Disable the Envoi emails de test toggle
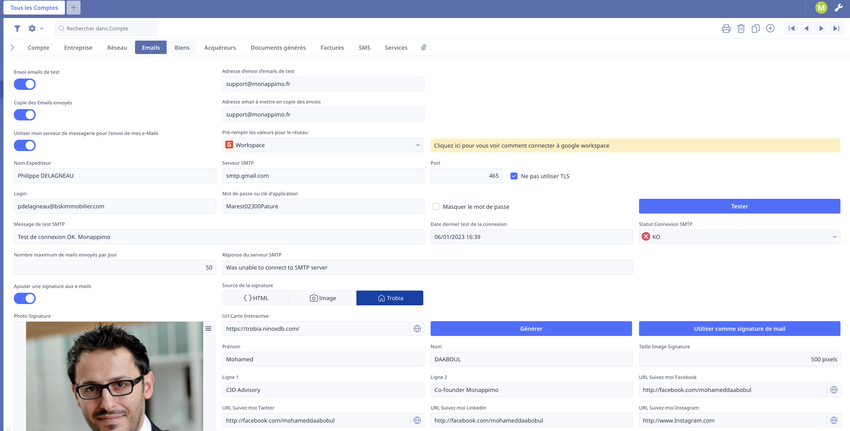The height and width of the screenshot is (431, 850). 25,85
